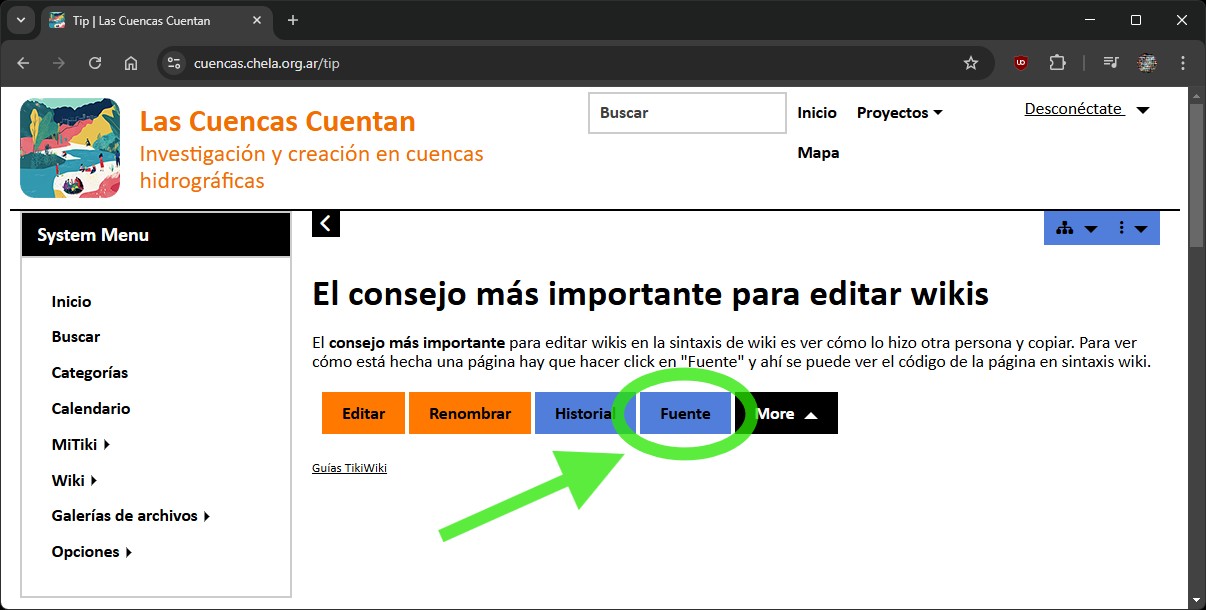The image size is (1206, 610).
Task: Follow the Guías TikiWiki link
Action: point(349,468)
